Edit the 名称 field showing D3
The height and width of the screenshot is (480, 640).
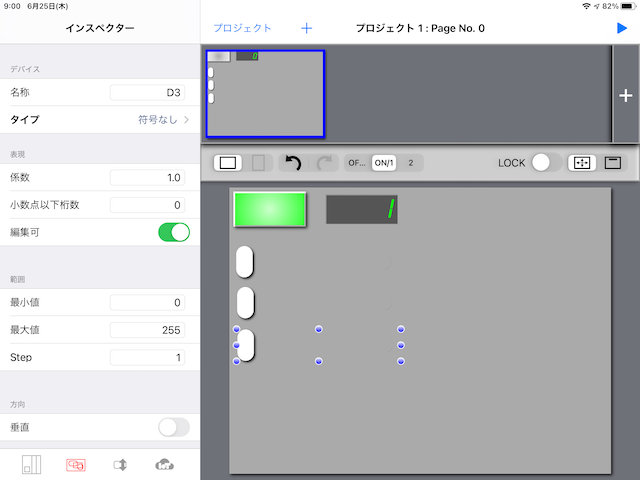coord(147,93)
